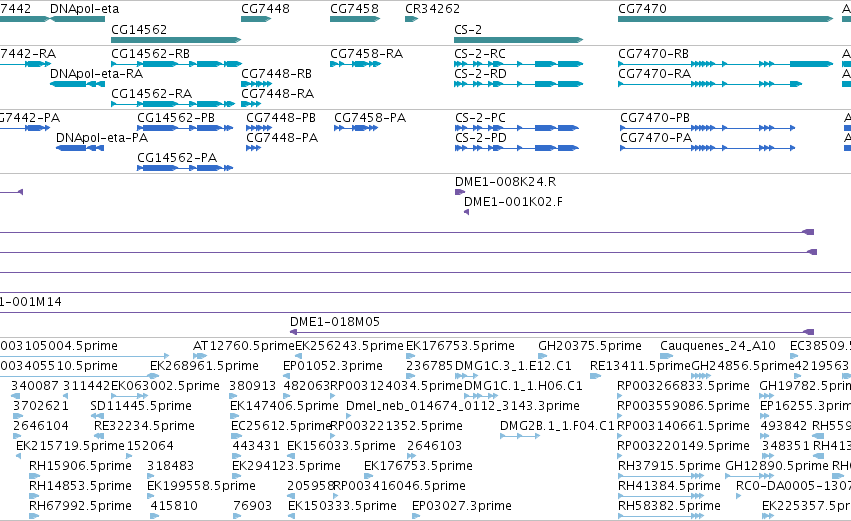Select the CG7470 gene arrow bar
Viewport: 851px width, 521px height.
[725, 19]
